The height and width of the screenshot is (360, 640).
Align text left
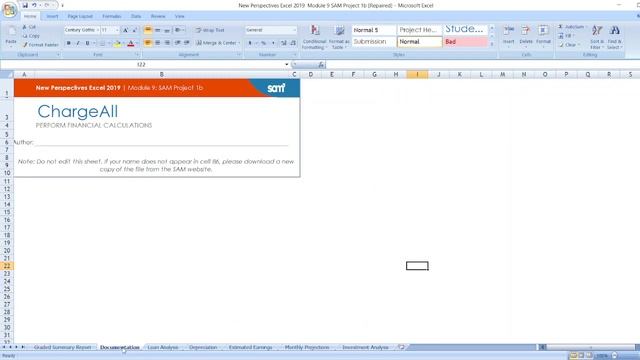(x=148, y=43)
